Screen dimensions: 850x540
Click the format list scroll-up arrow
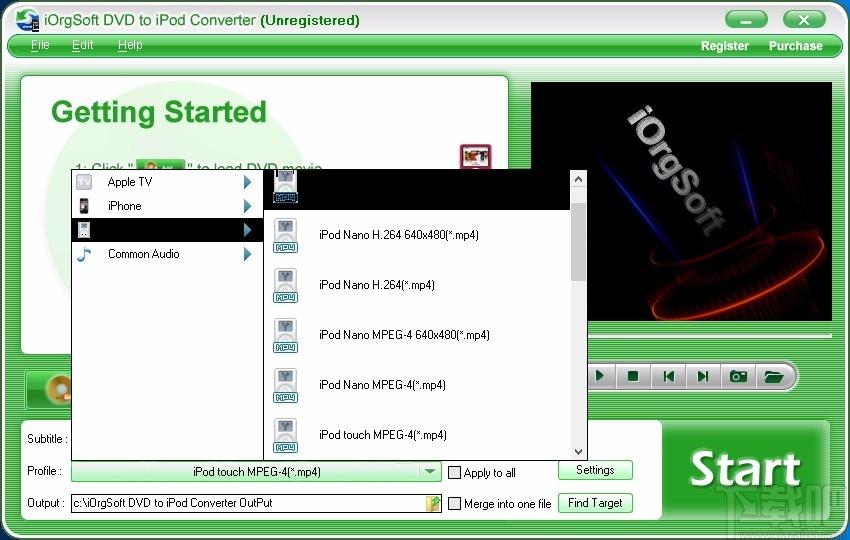pos(578,179)
